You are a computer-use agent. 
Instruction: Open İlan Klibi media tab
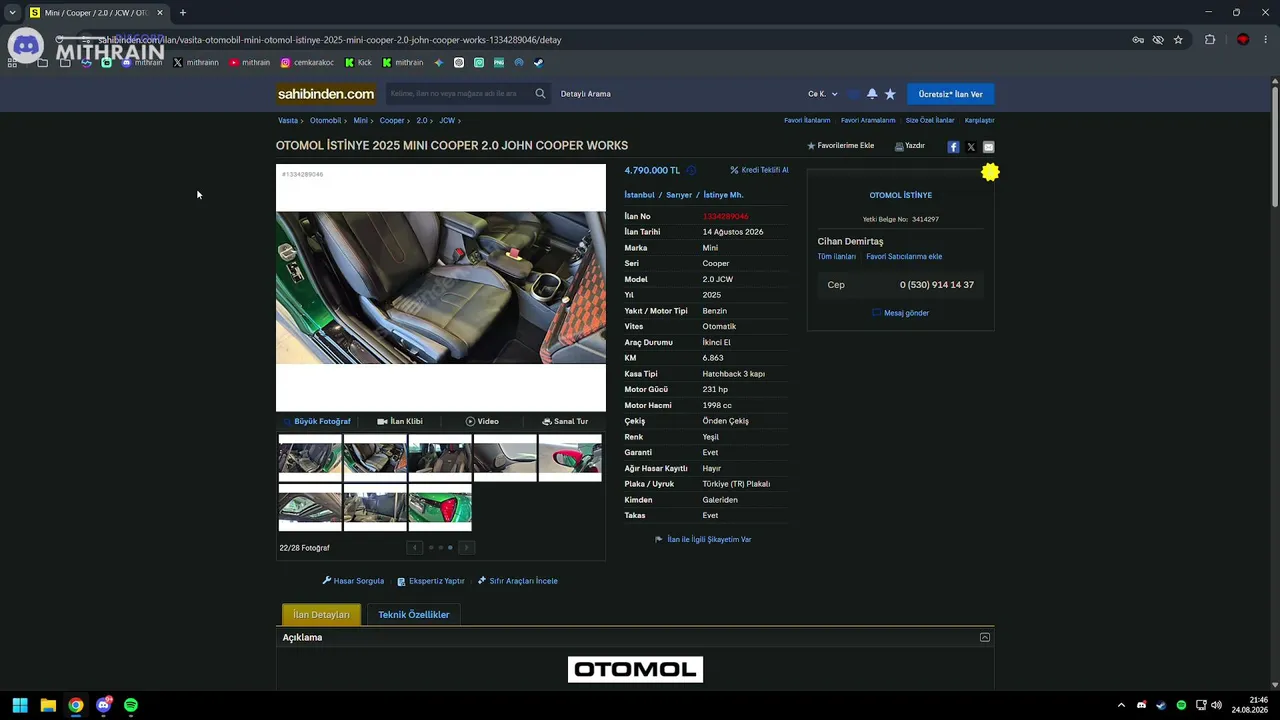click(x=400, y=422)
